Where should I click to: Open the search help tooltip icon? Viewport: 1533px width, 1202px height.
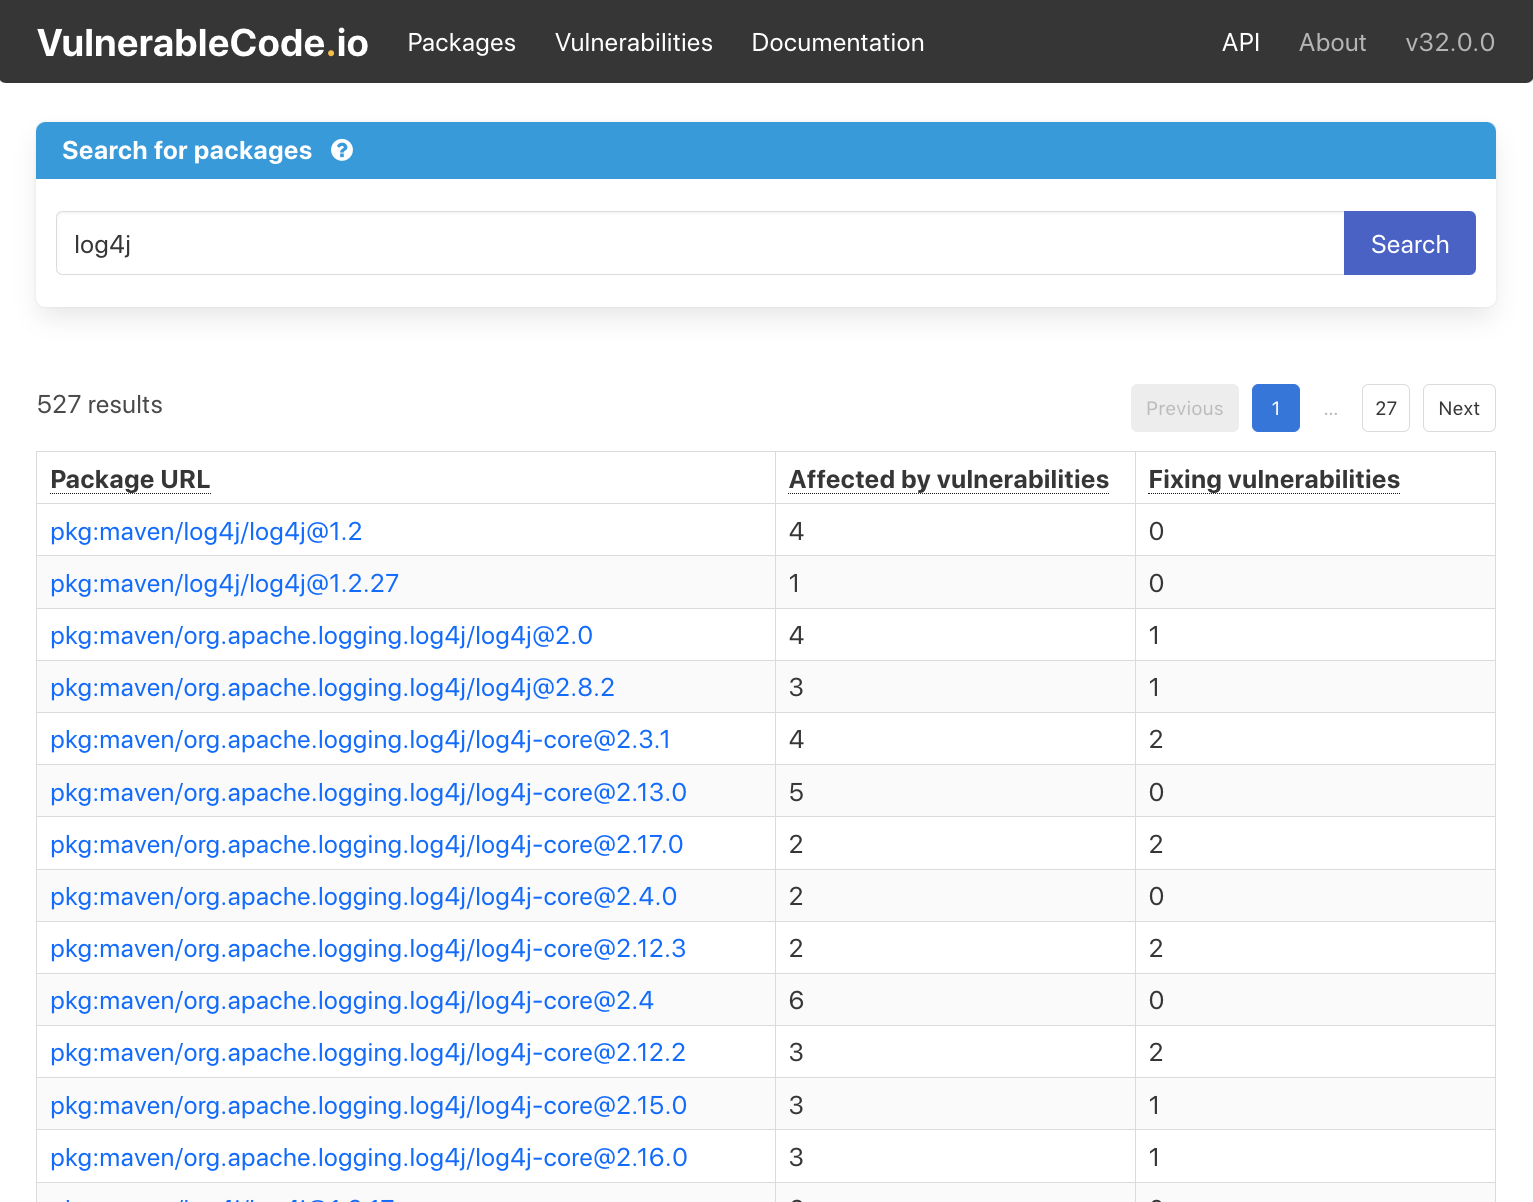point(342,150)
